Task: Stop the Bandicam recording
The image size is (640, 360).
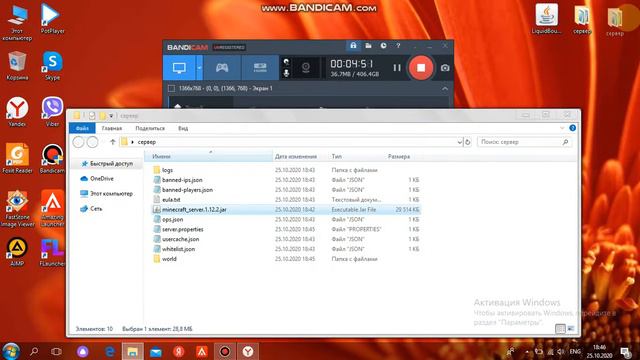Action: click(x=421, y=68)
